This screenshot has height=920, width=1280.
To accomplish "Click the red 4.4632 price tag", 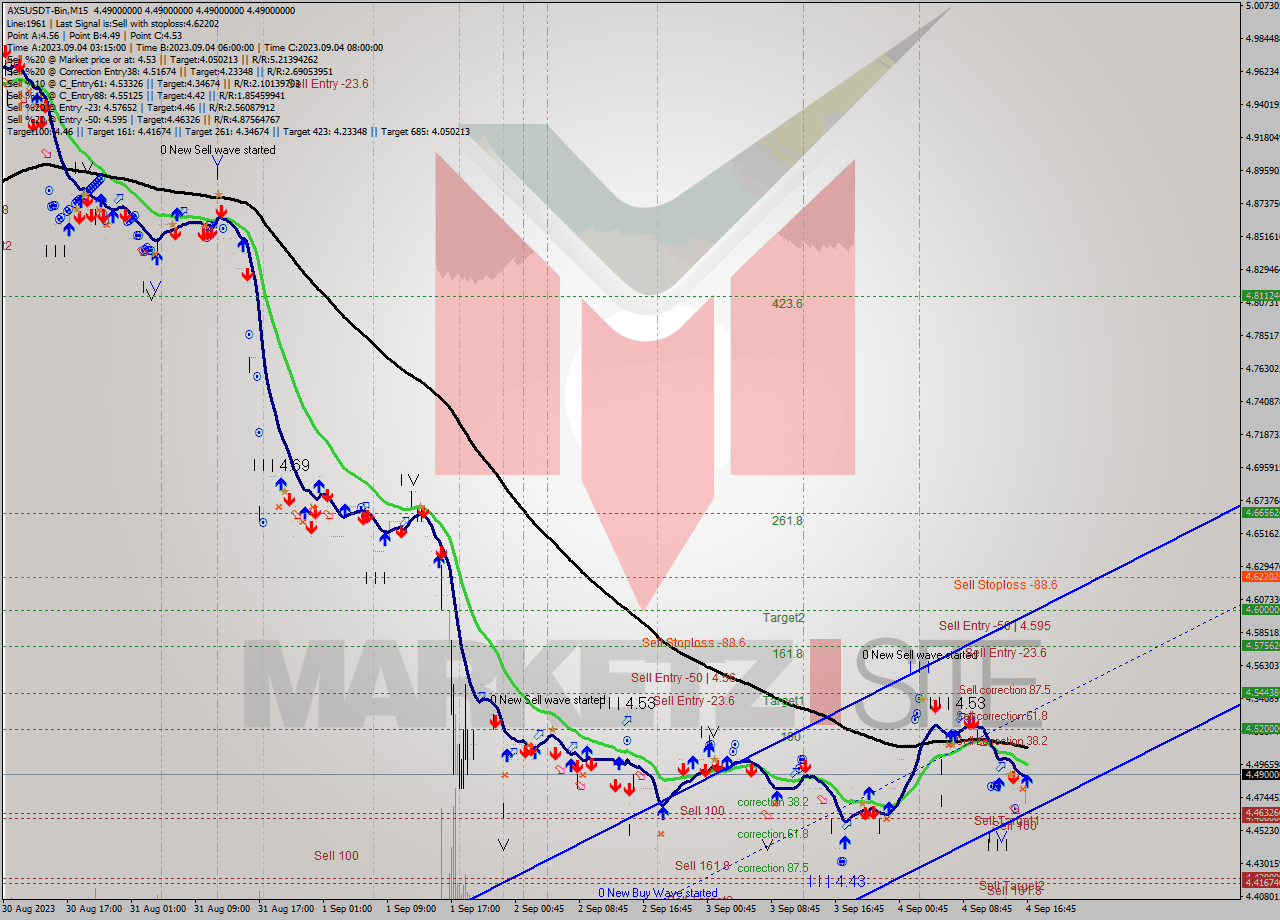I will click(x=1260, y=814).
